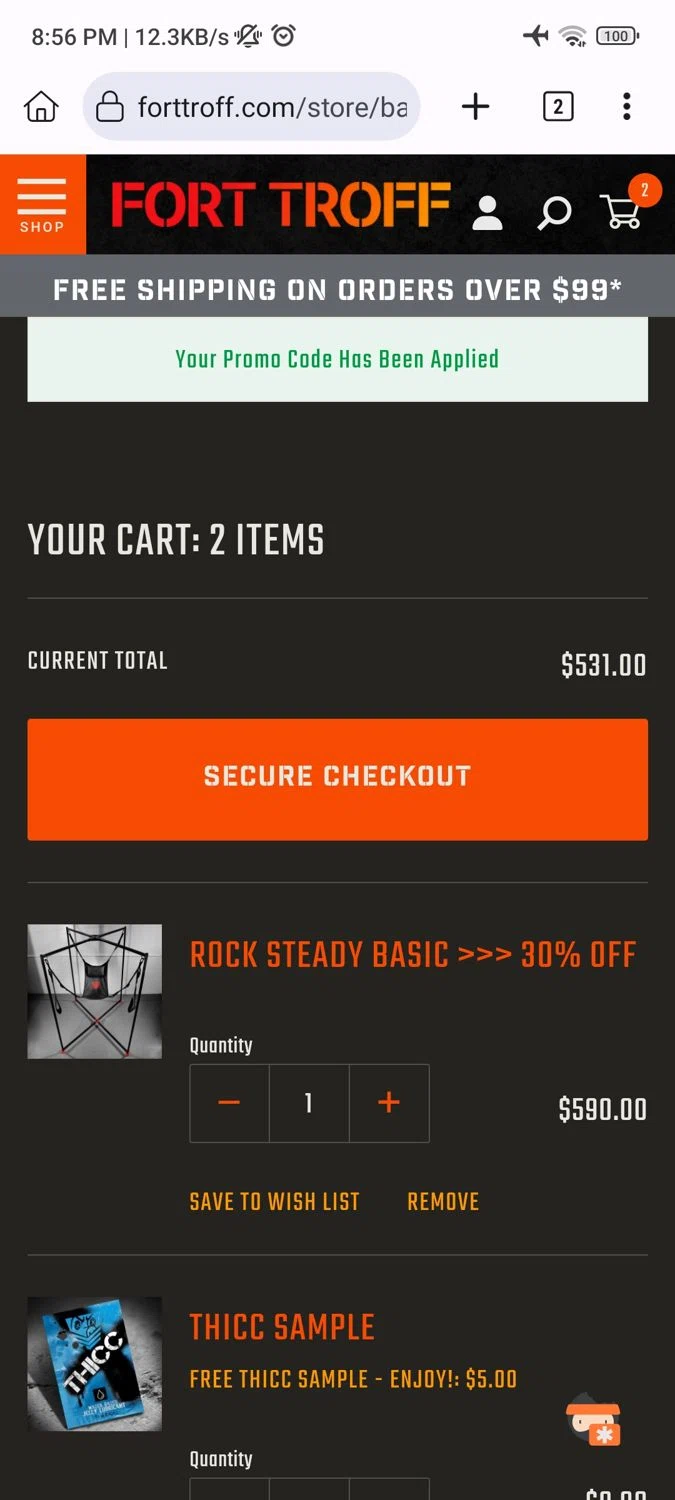Open the floating chat support widget
Image resolution: width=675 pixels, height=1500 pixels.
coord(593,1419)
